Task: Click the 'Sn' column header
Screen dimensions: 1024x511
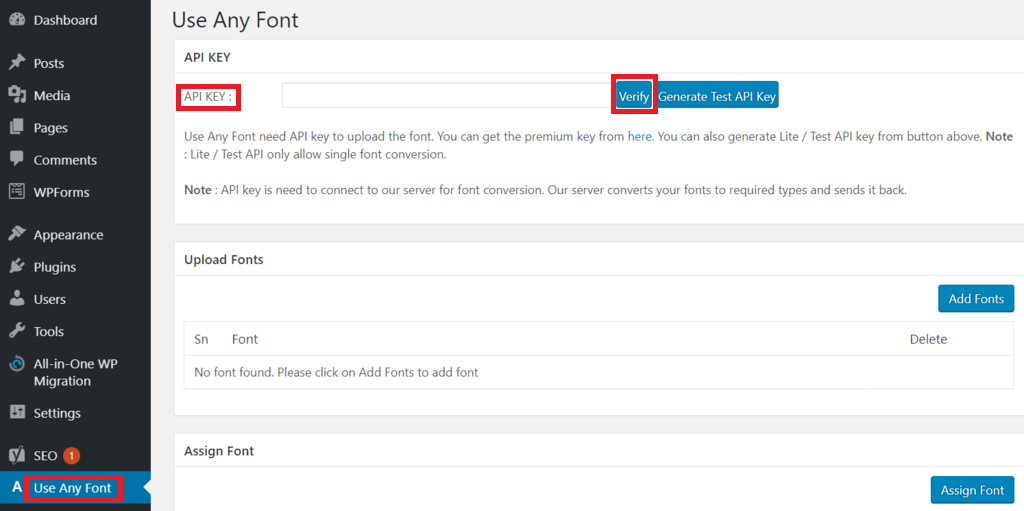Action: tap(201, 339)
